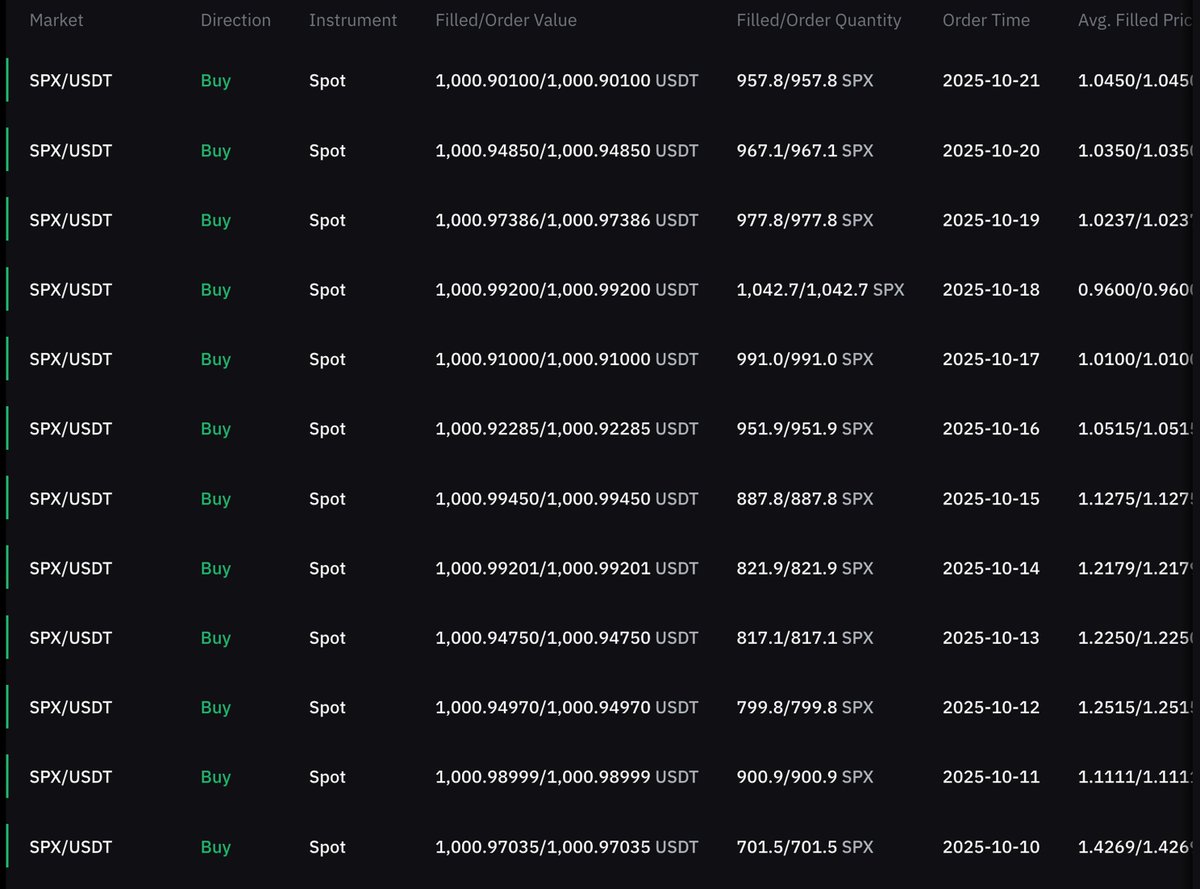Open SPX/USDT market in the 2025-10-19 row
Viewport: 1200px width, 889px height.
coord(71,220)
